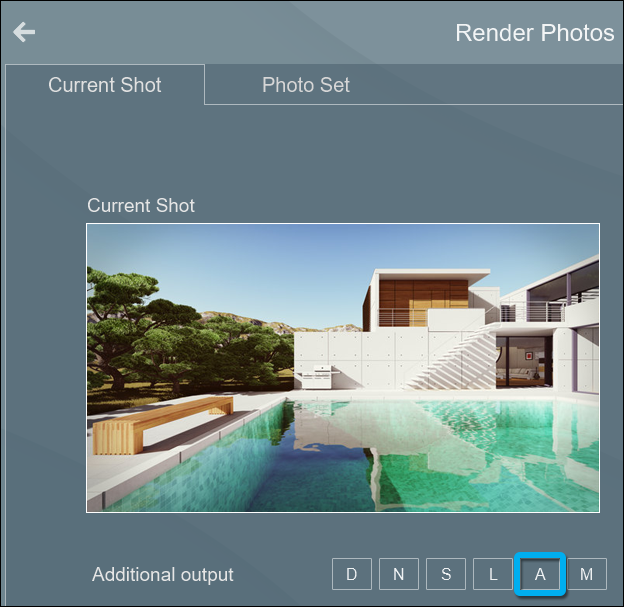The width and height of the screenshot is (624, 607).
Task: Enable the L lighting map output
Action: [x=493, y=574]
